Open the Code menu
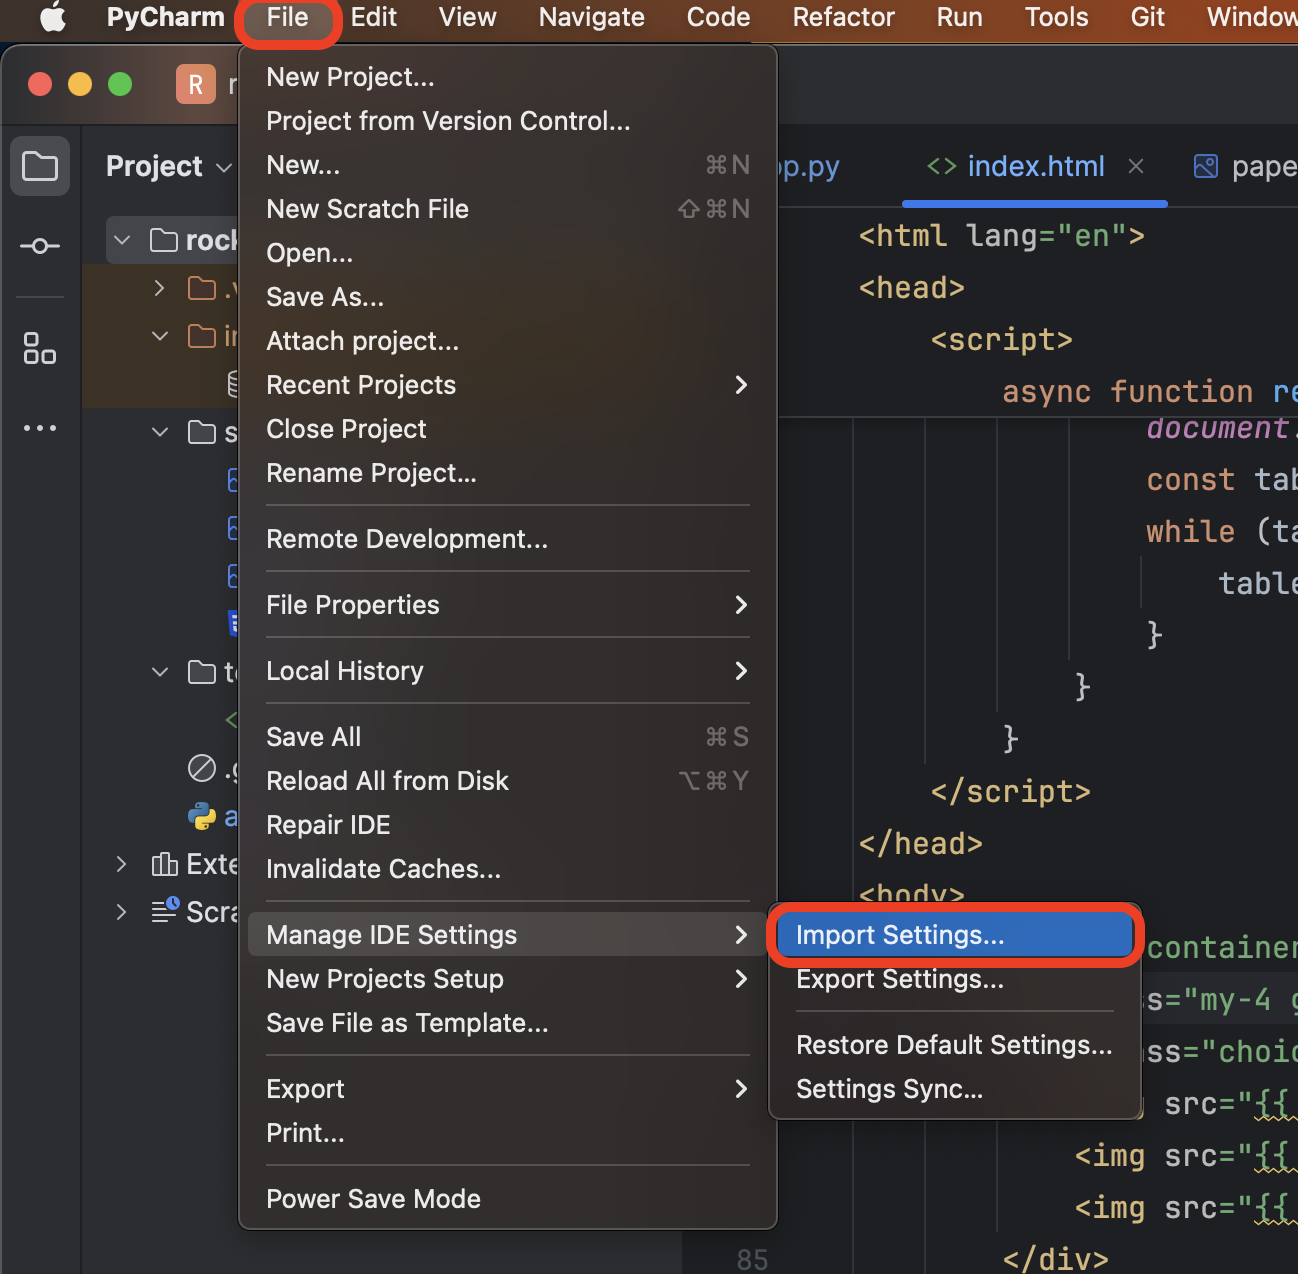This screenshot has width=1298, height=1274. [x=718, y=17]
